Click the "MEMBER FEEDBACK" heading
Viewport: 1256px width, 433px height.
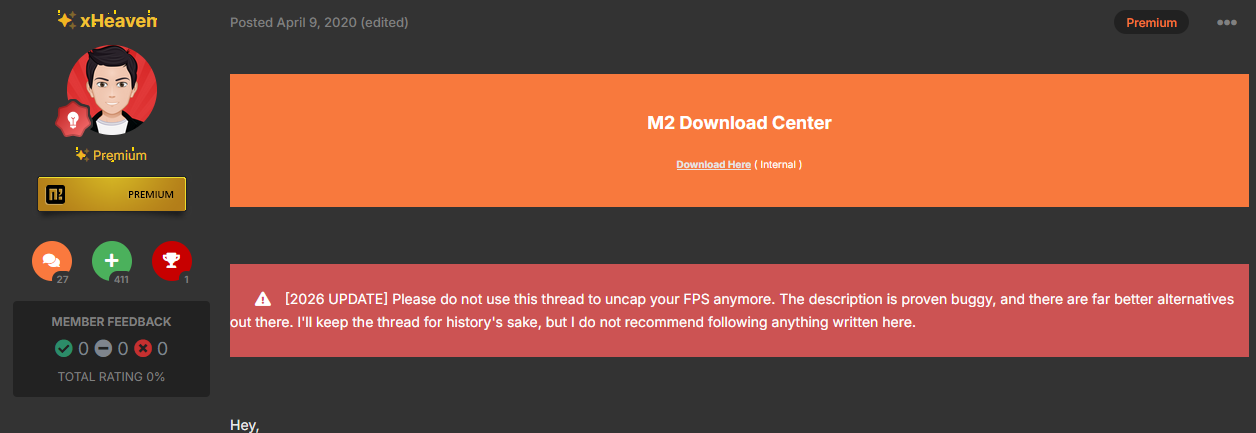(111, 322)
